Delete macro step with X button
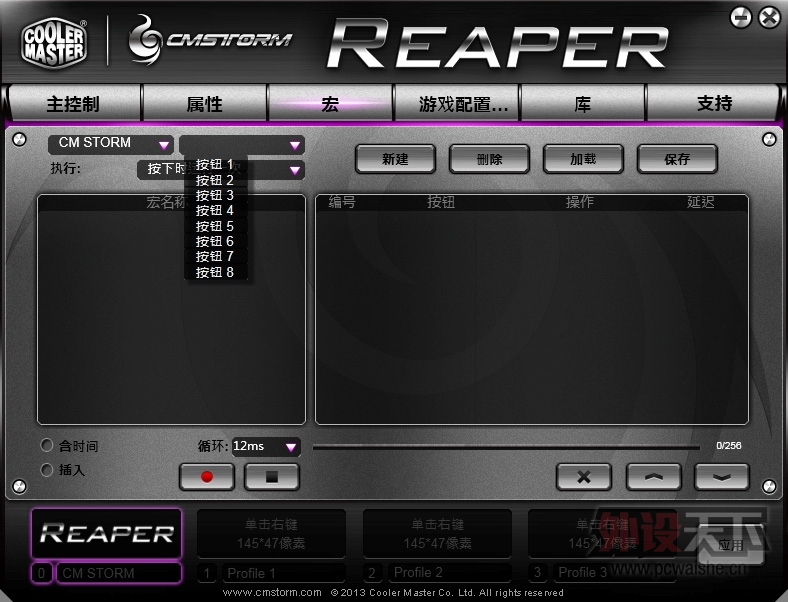The width and height of the screenshot is (788, 602). (x=583, y=476)
